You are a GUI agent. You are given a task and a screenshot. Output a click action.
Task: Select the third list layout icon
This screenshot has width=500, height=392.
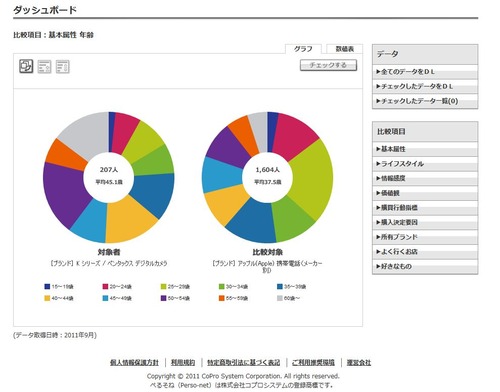click(x=63, y=67)
